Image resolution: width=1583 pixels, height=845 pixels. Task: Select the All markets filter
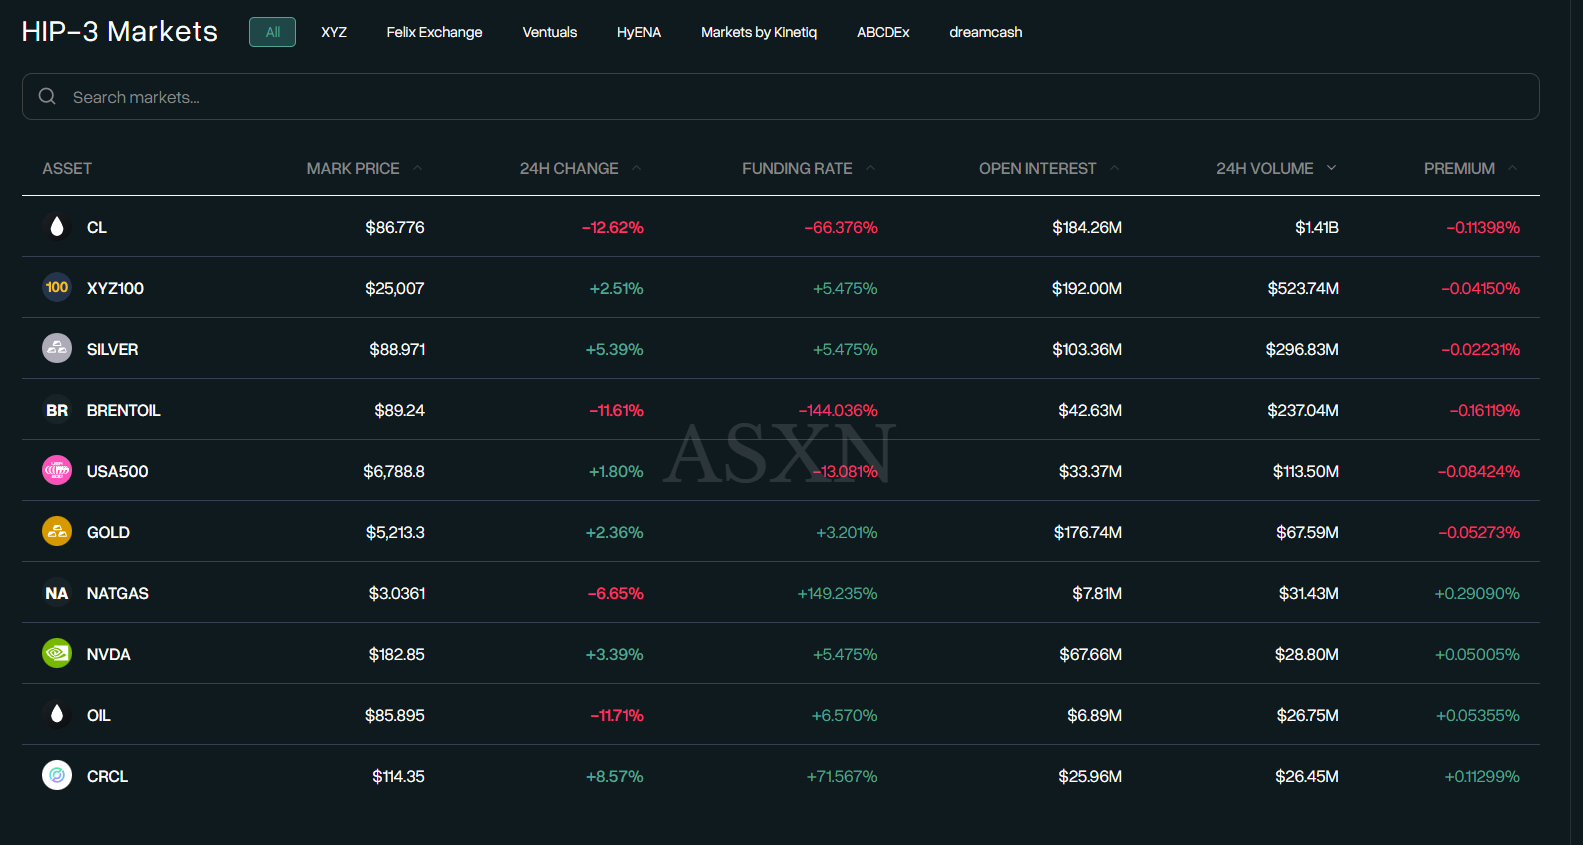point(272,32)
